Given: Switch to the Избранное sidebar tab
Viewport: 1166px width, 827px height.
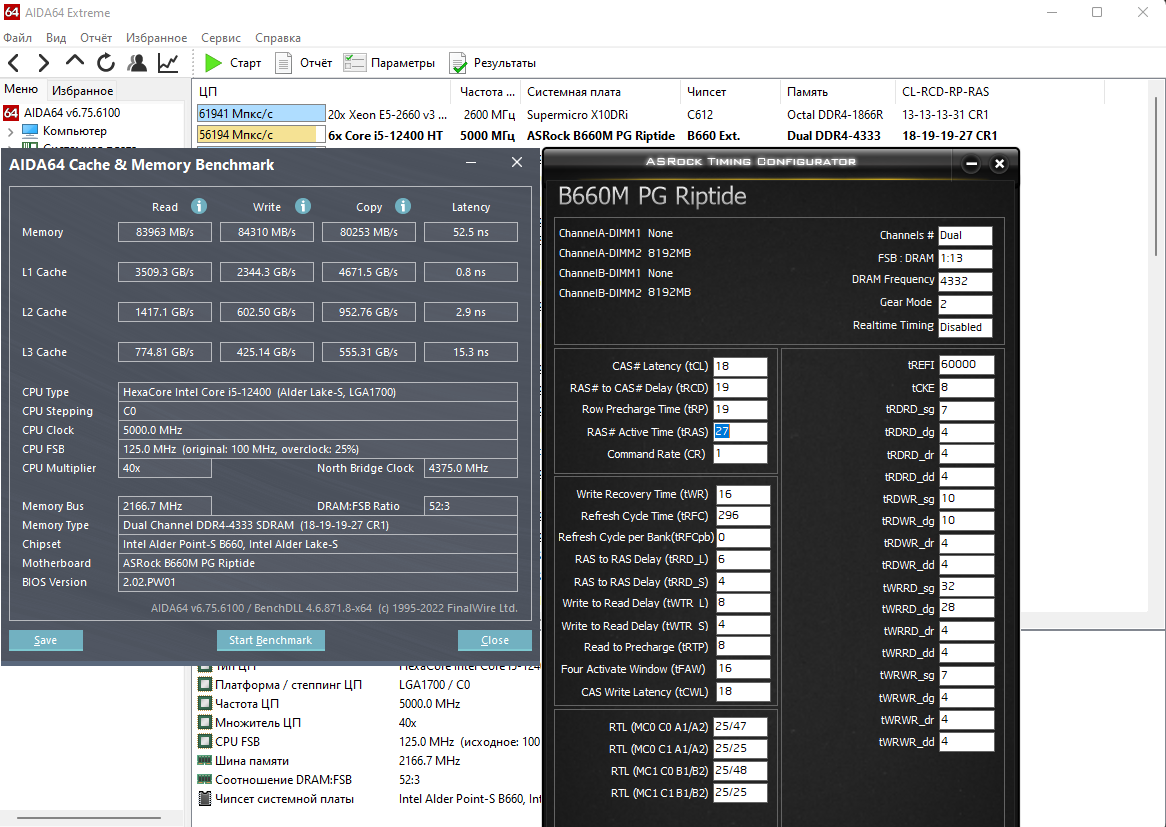Looking at the screenshot, I should [82, 91].
